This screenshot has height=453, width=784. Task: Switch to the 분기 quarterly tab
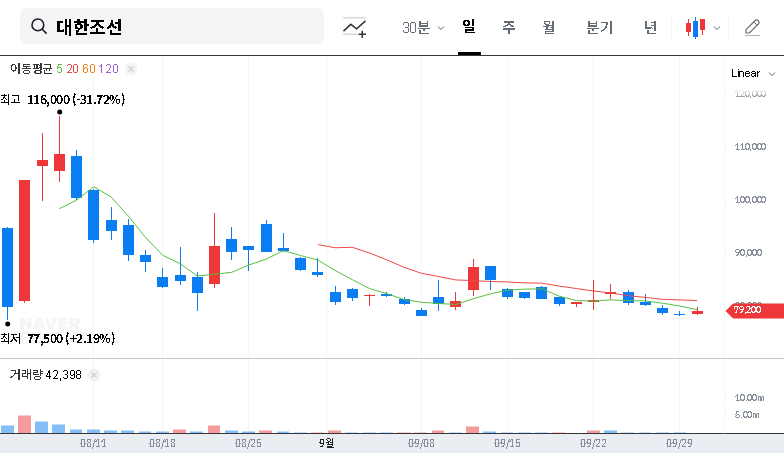point(599,27)
